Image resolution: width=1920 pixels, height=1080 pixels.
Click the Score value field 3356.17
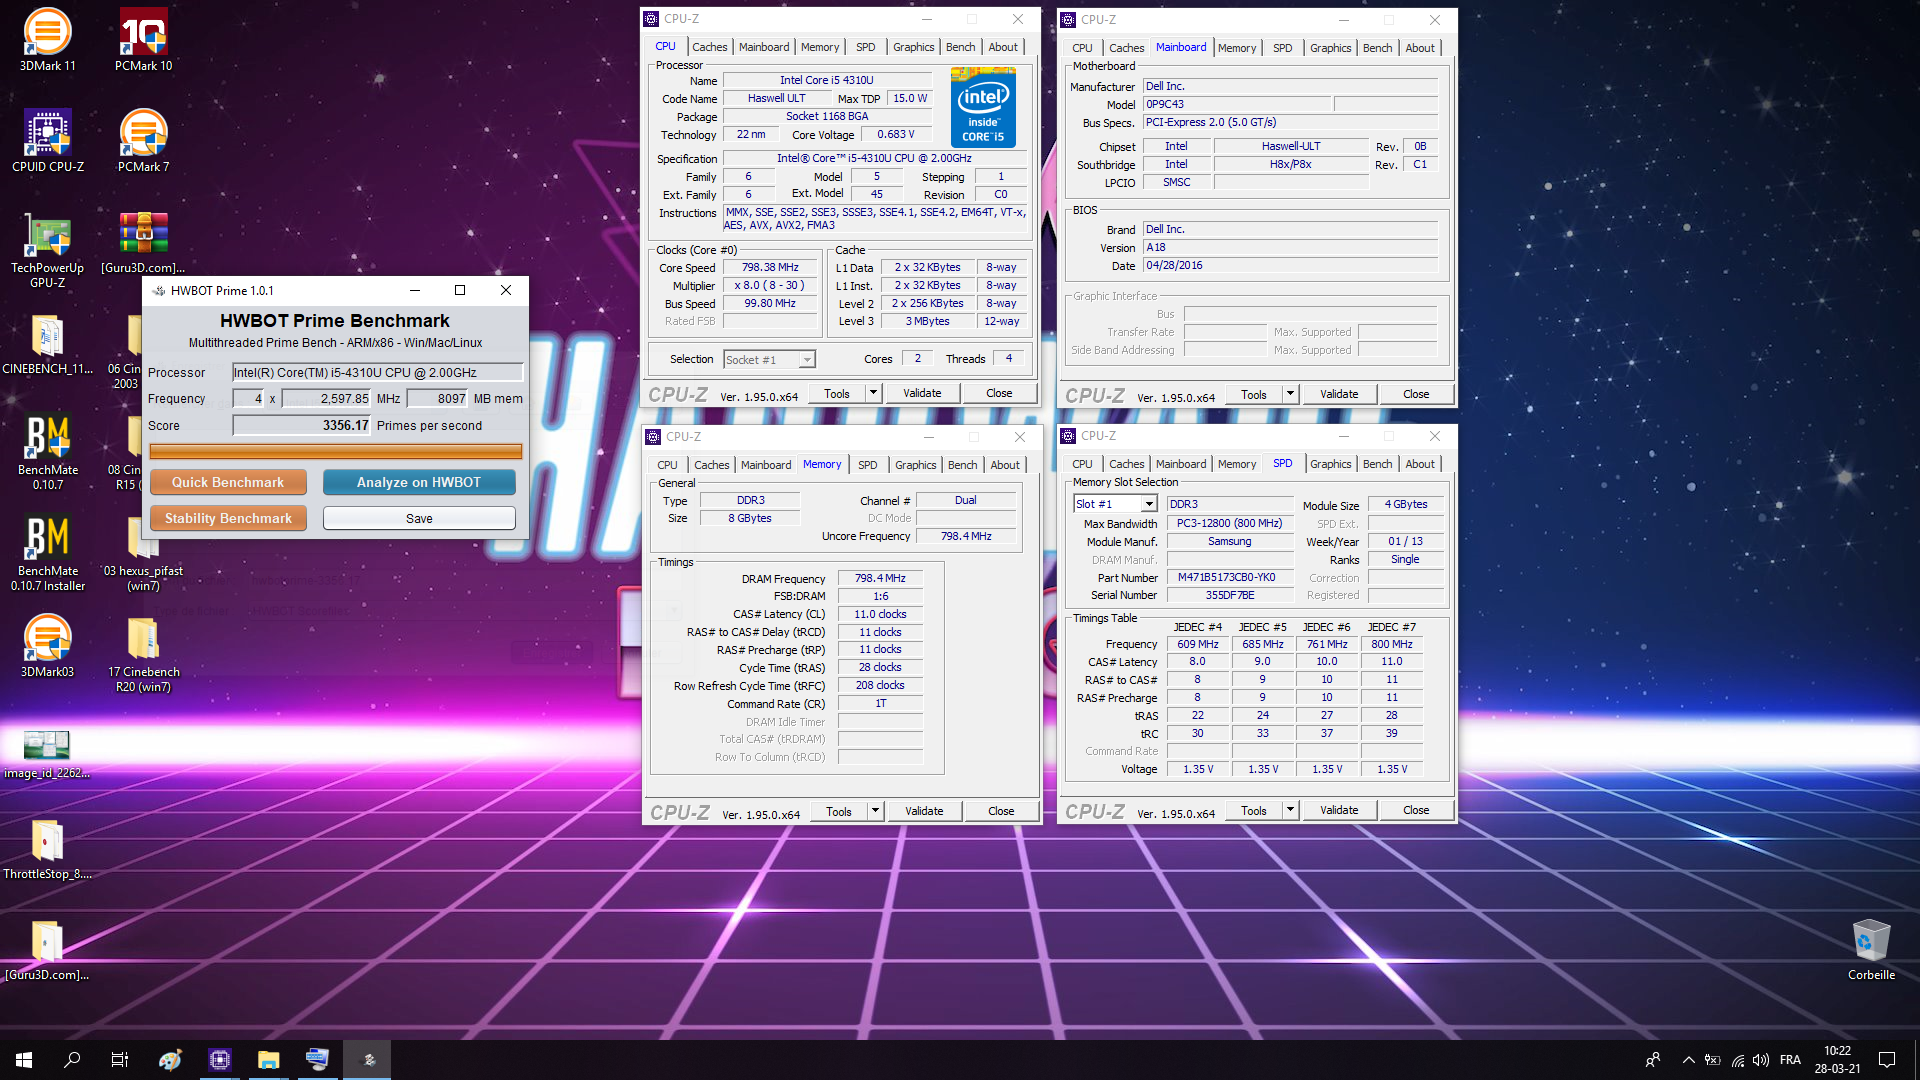(301, 425)
